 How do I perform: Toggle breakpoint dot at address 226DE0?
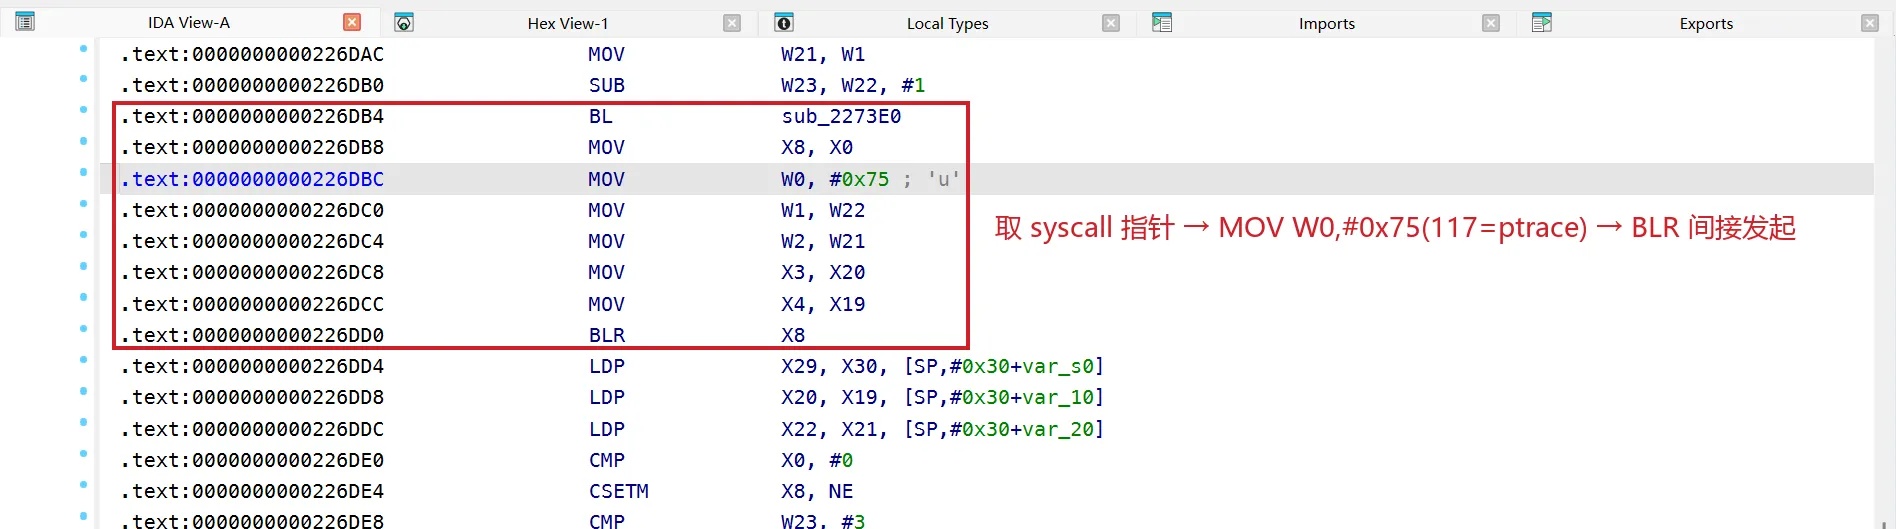pos(83,454)
